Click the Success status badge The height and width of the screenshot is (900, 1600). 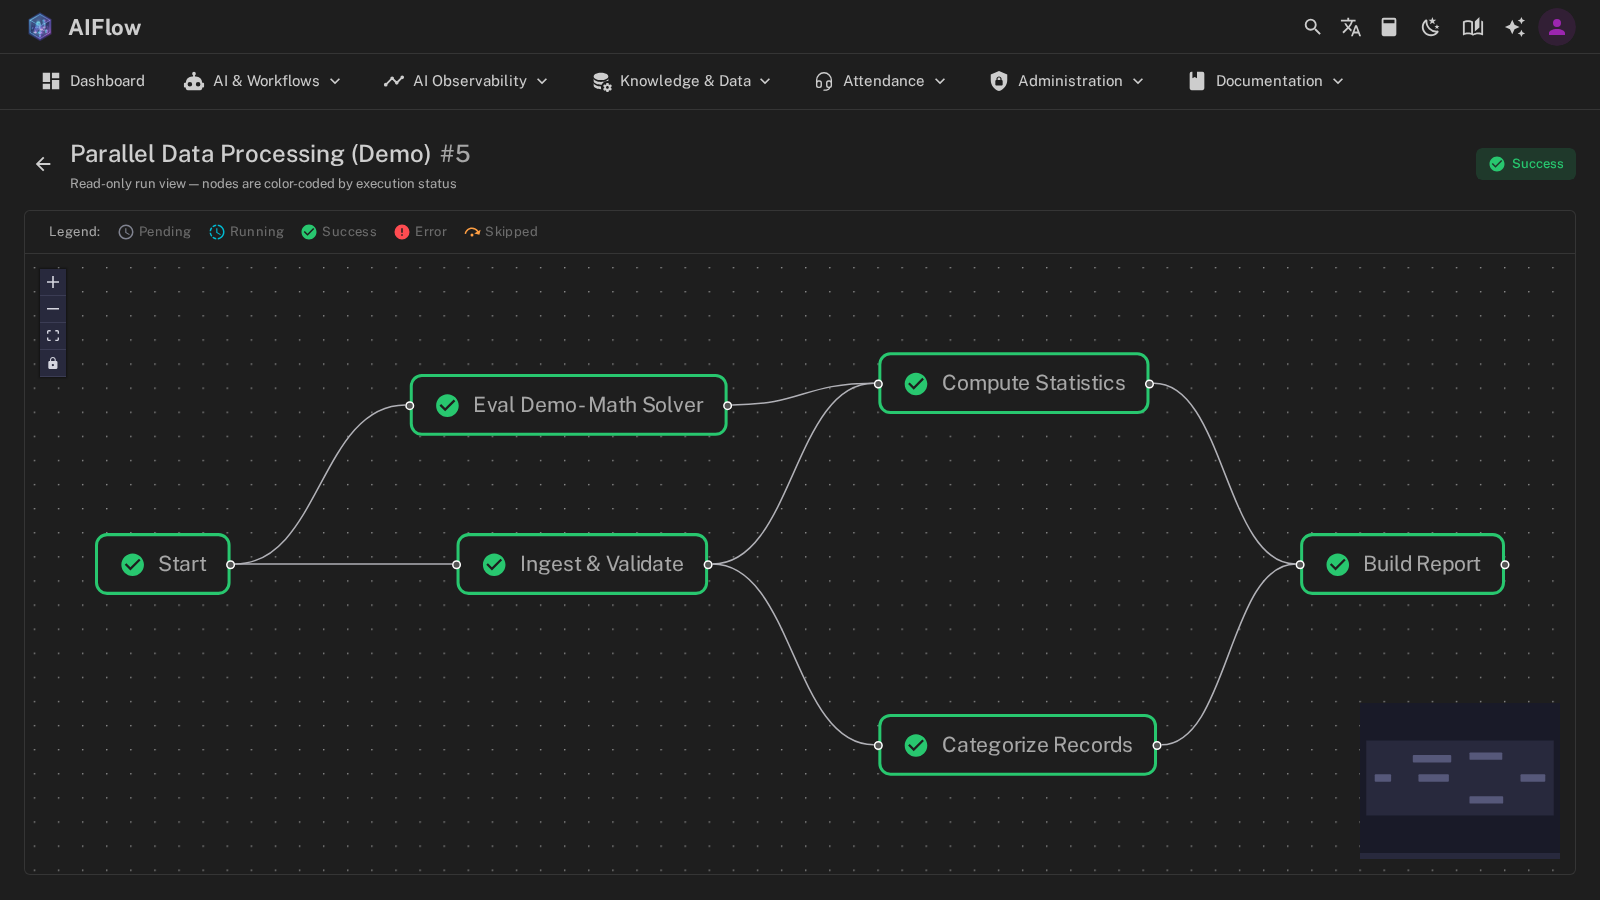[1526, 164]
